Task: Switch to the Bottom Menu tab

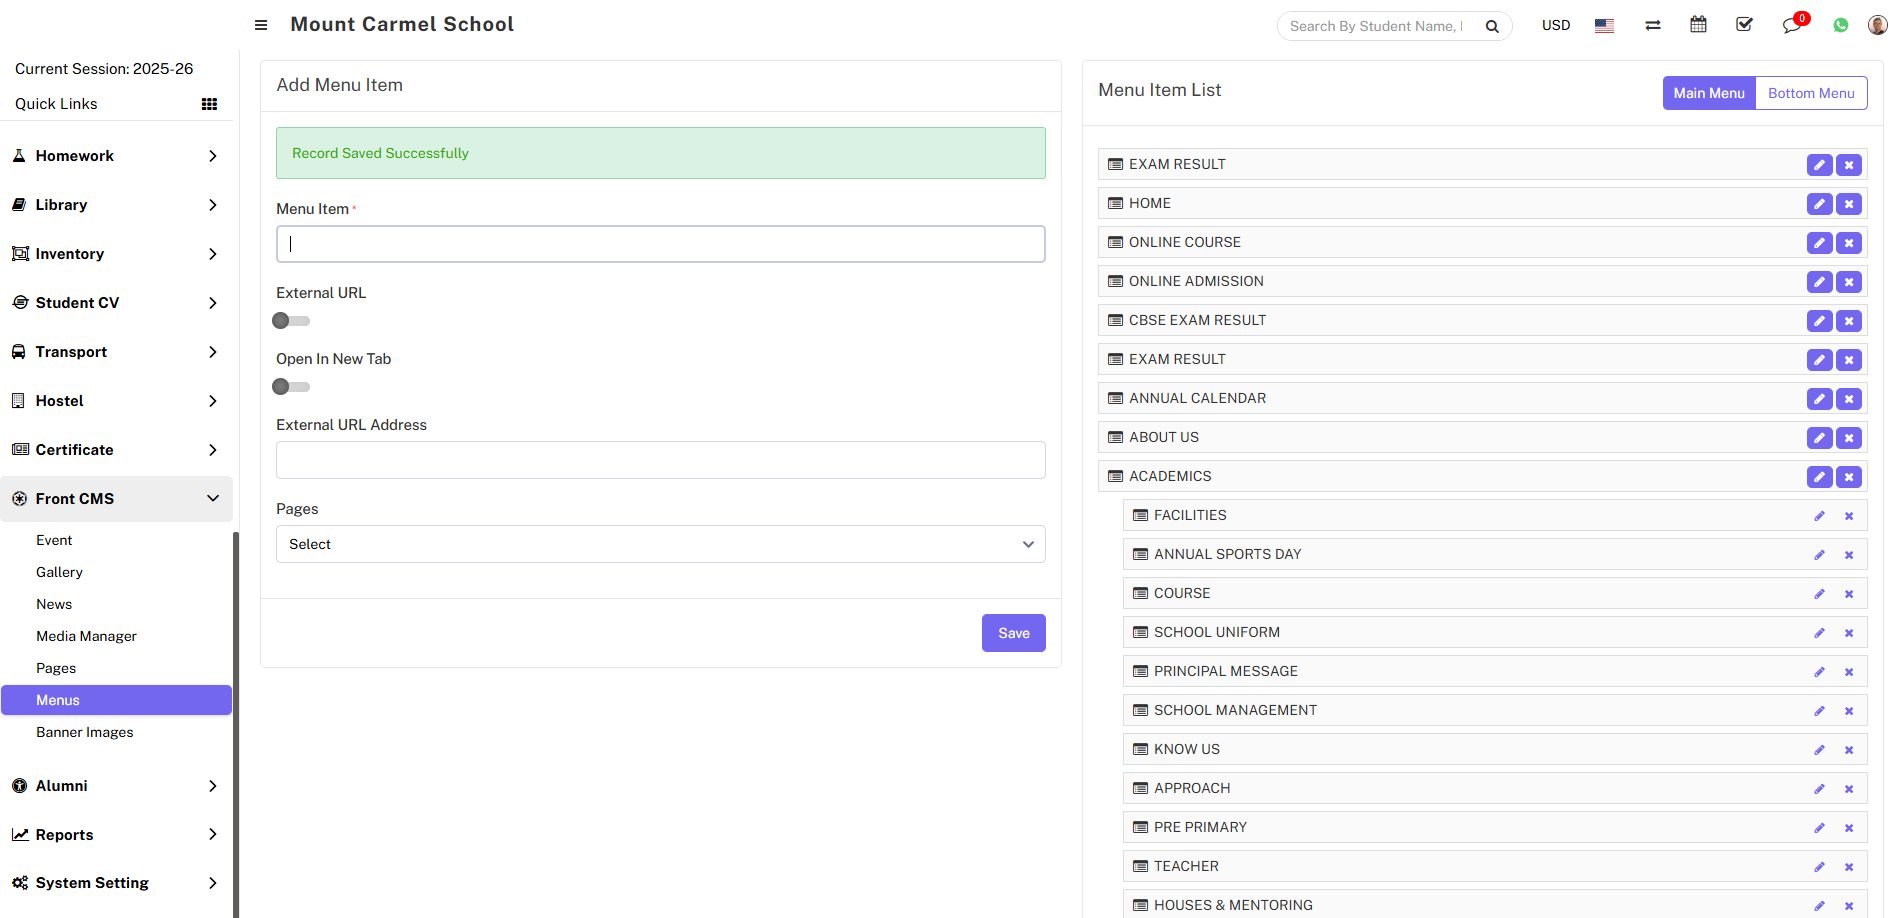Action: 1810,93
